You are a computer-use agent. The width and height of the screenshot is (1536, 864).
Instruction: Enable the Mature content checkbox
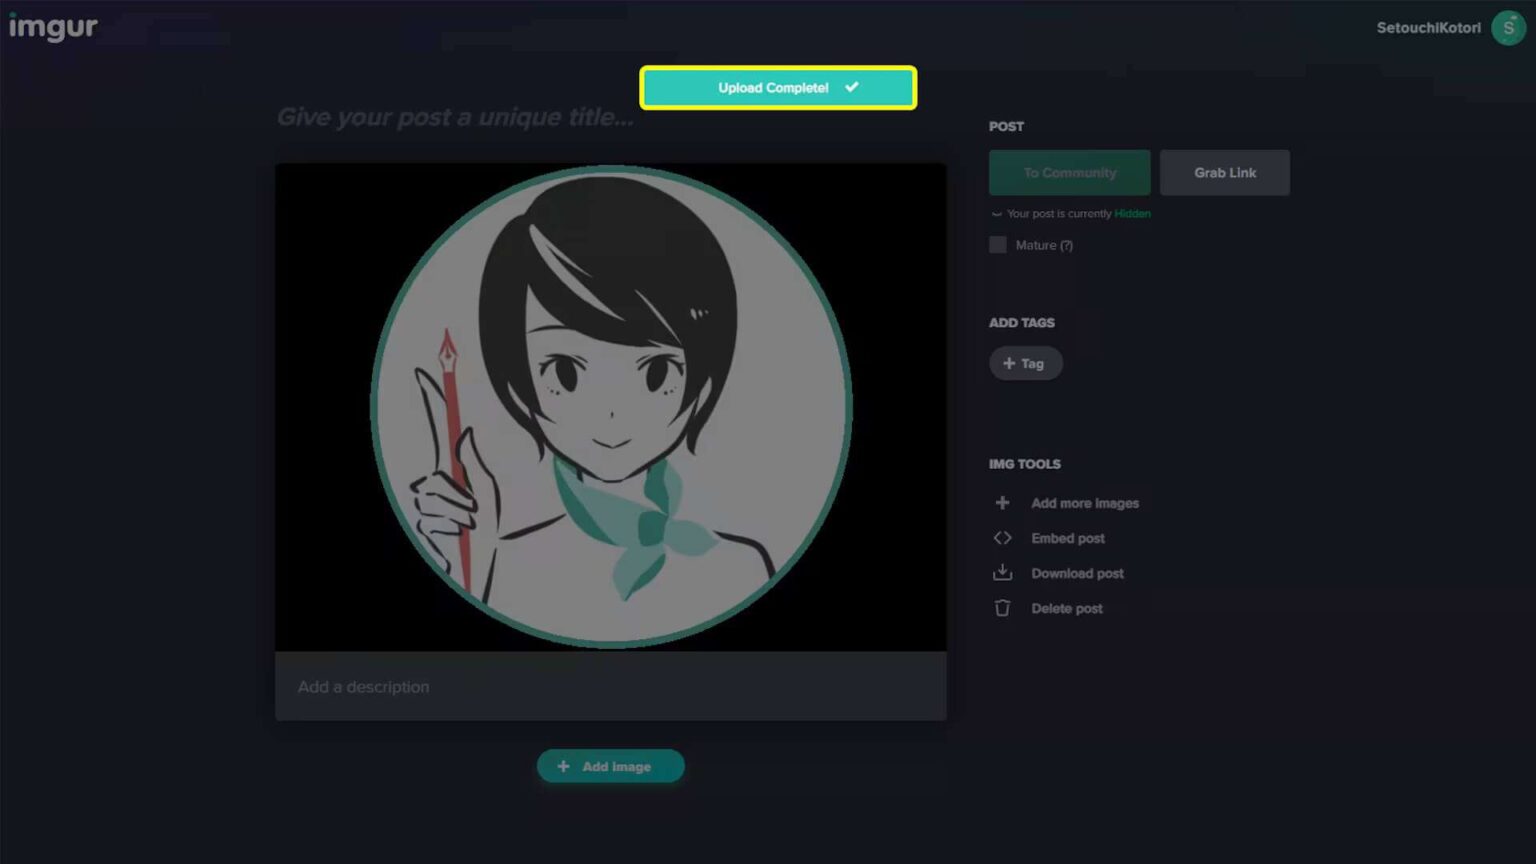click(x=997, y=245)
